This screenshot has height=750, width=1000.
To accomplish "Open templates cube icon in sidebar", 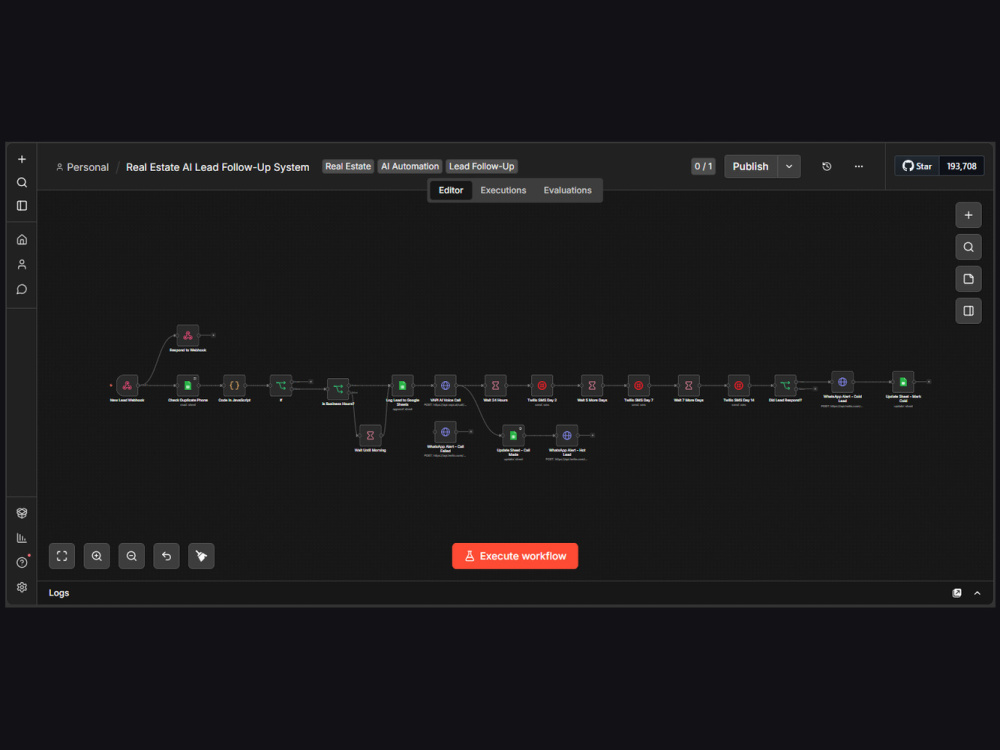I will [22, 513].
